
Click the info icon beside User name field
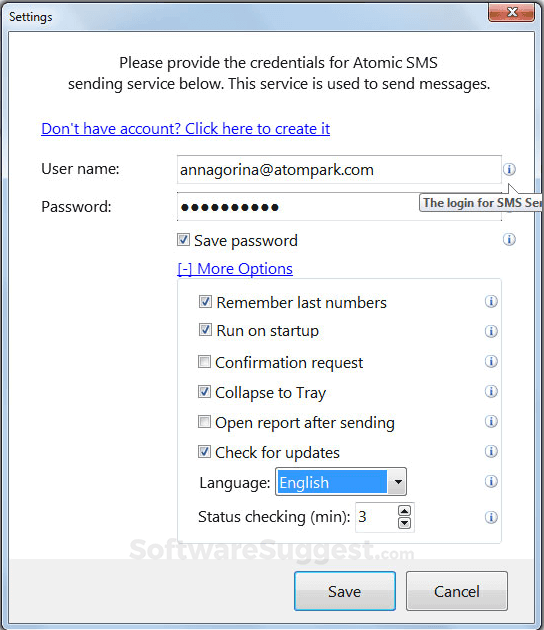509,169
